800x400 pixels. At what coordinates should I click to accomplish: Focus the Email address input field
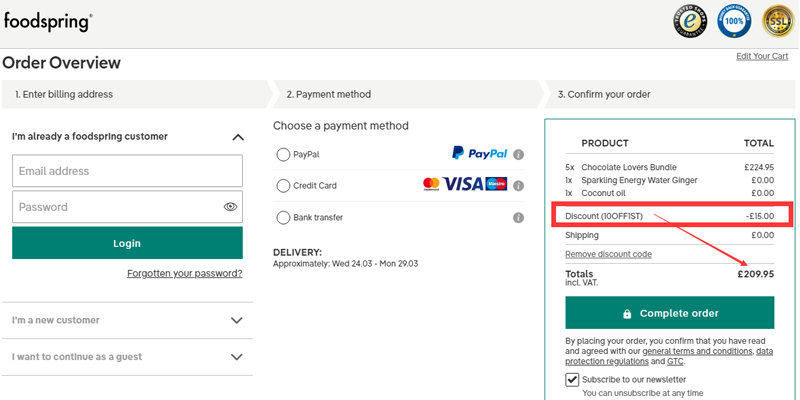coord(127,171)
